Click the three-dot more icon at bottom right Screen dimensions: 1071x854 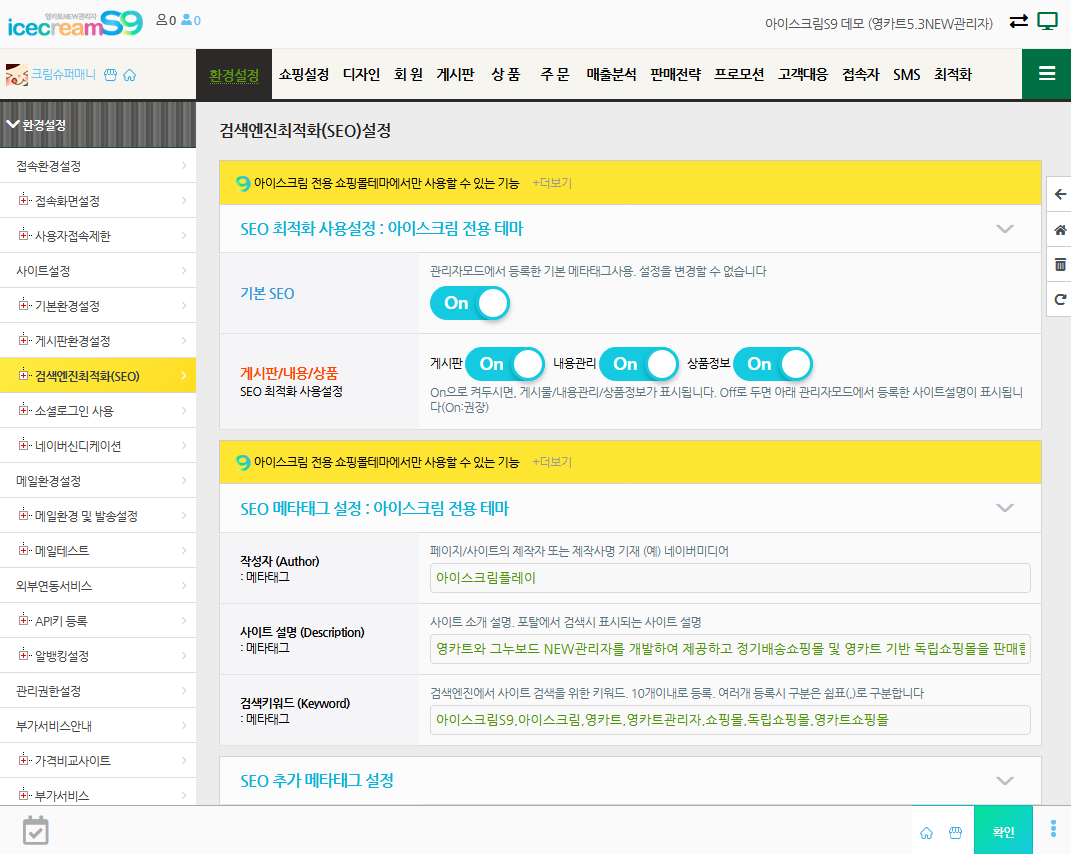[x=1053, y=829]
